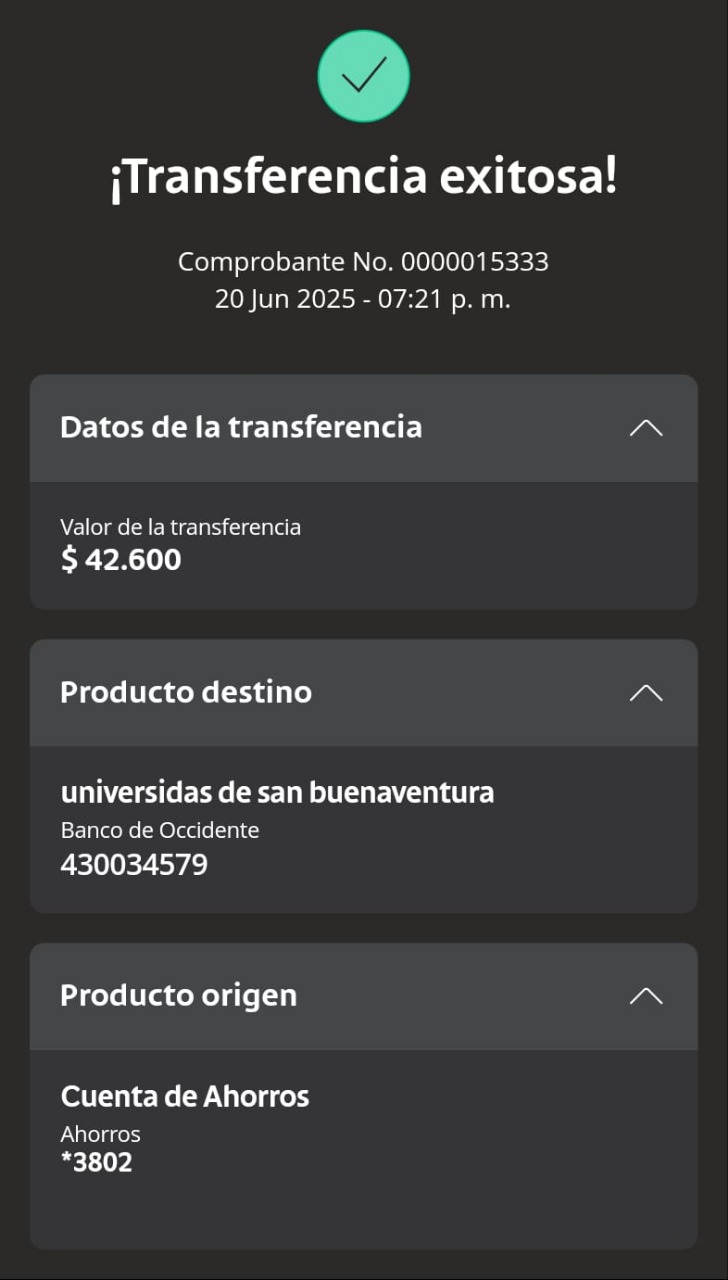Viewport: 728px width, 1280px height.
Task: Click the green success checkmark icon
Action: [x=364, y=76]
